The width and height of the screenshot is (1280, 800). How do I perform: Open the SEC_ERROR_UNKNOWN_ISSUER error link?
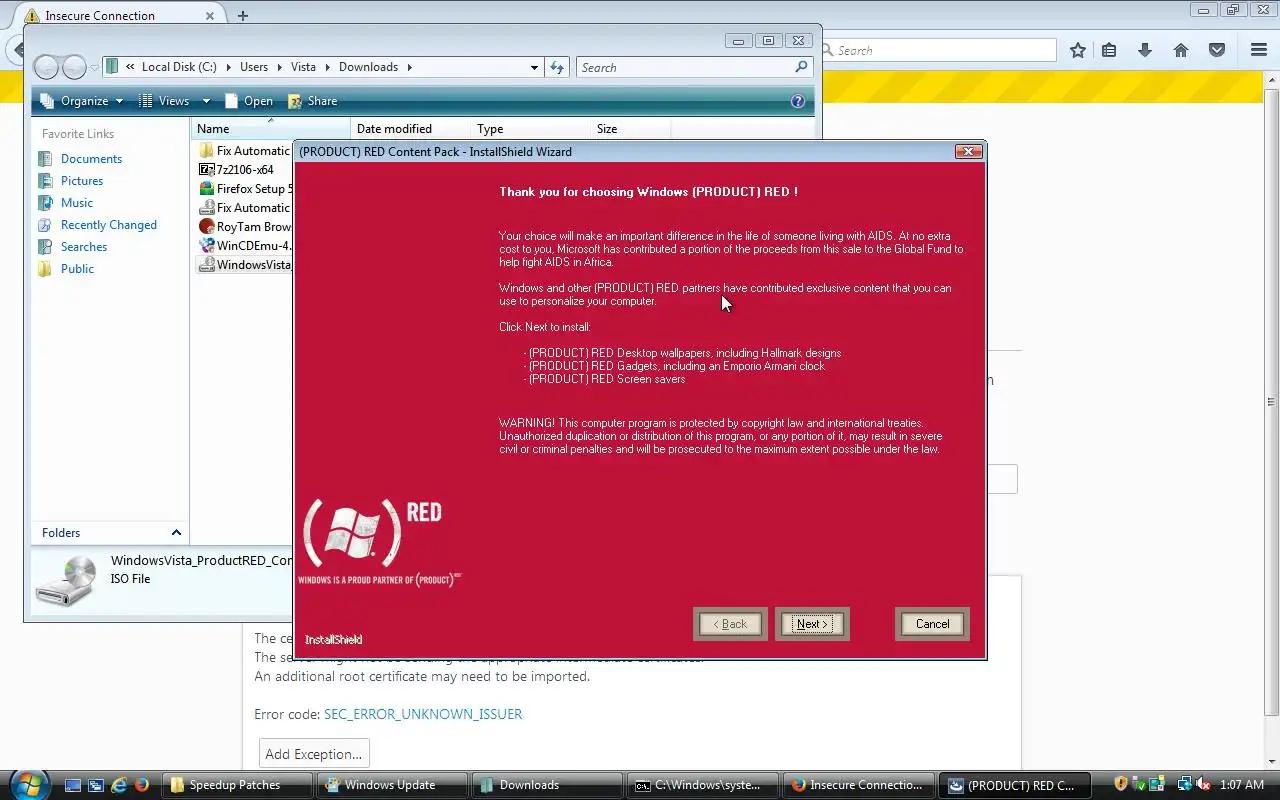click(x=423, y=714)
